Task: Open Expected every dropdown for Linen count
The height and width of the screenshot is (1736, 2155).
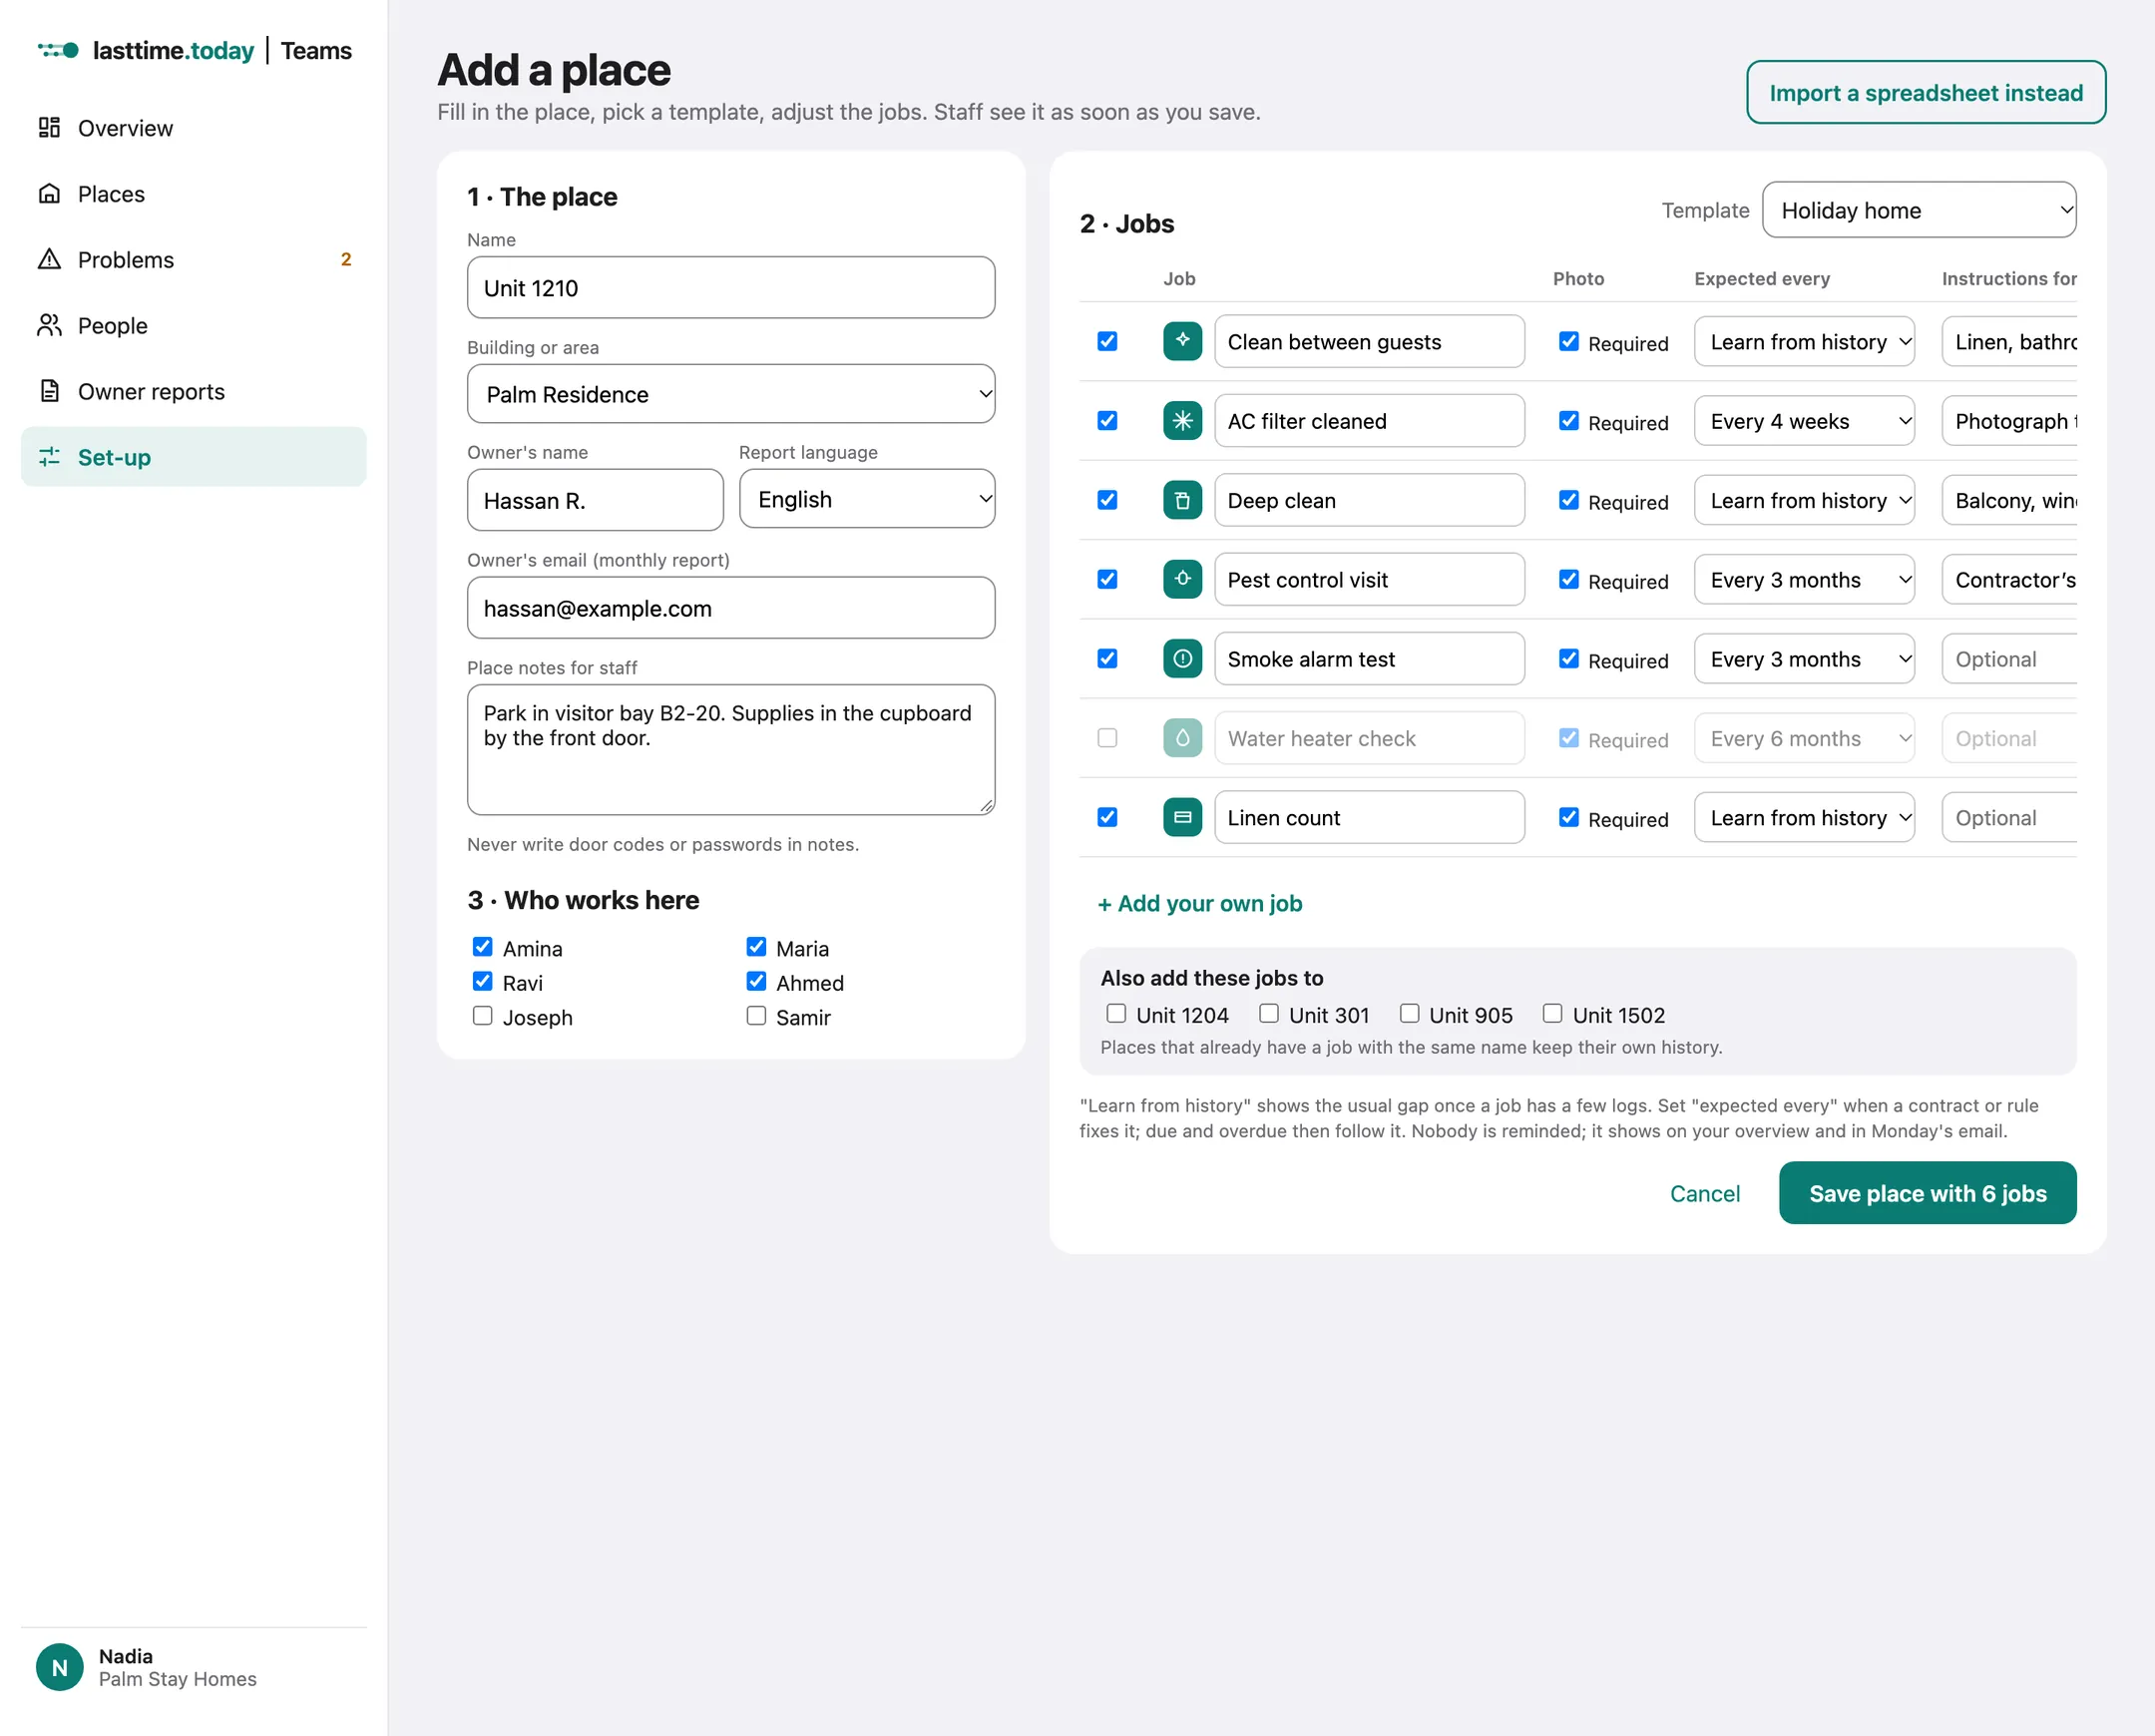Action: click(1804, 818)
